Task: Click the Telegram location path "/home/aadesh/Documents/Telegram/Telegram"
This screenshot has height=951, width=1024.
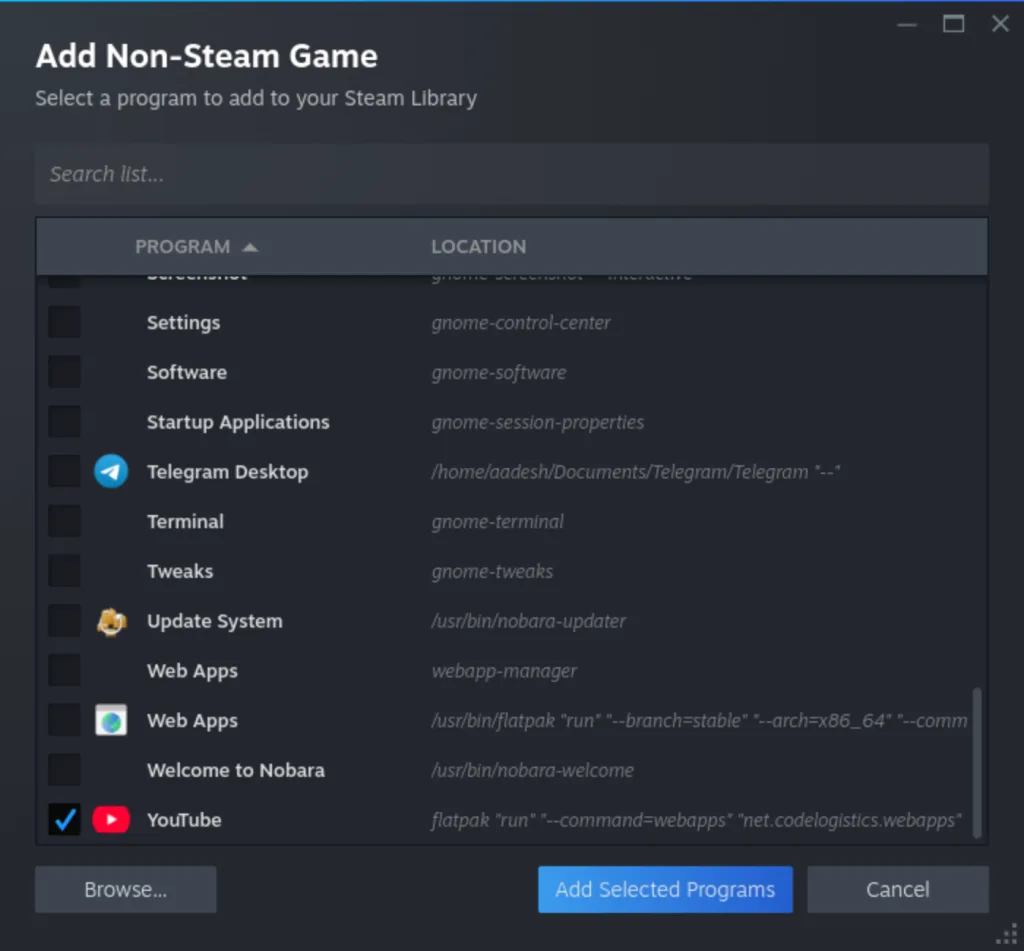Action: click(620, 472)
